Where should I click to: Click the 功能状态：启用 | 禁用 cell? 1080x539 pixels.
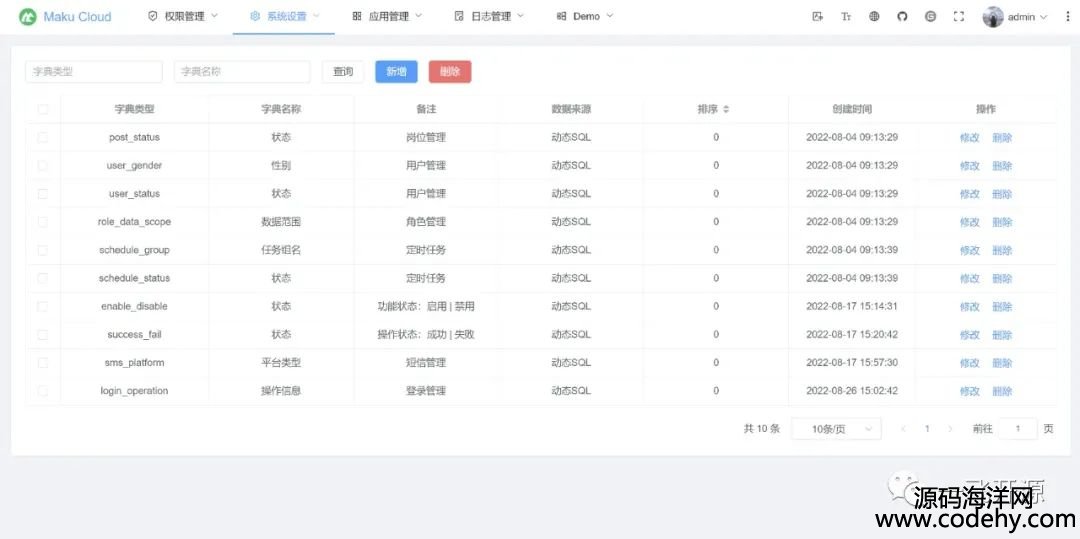pyautogui.click(x=426, y=306)
